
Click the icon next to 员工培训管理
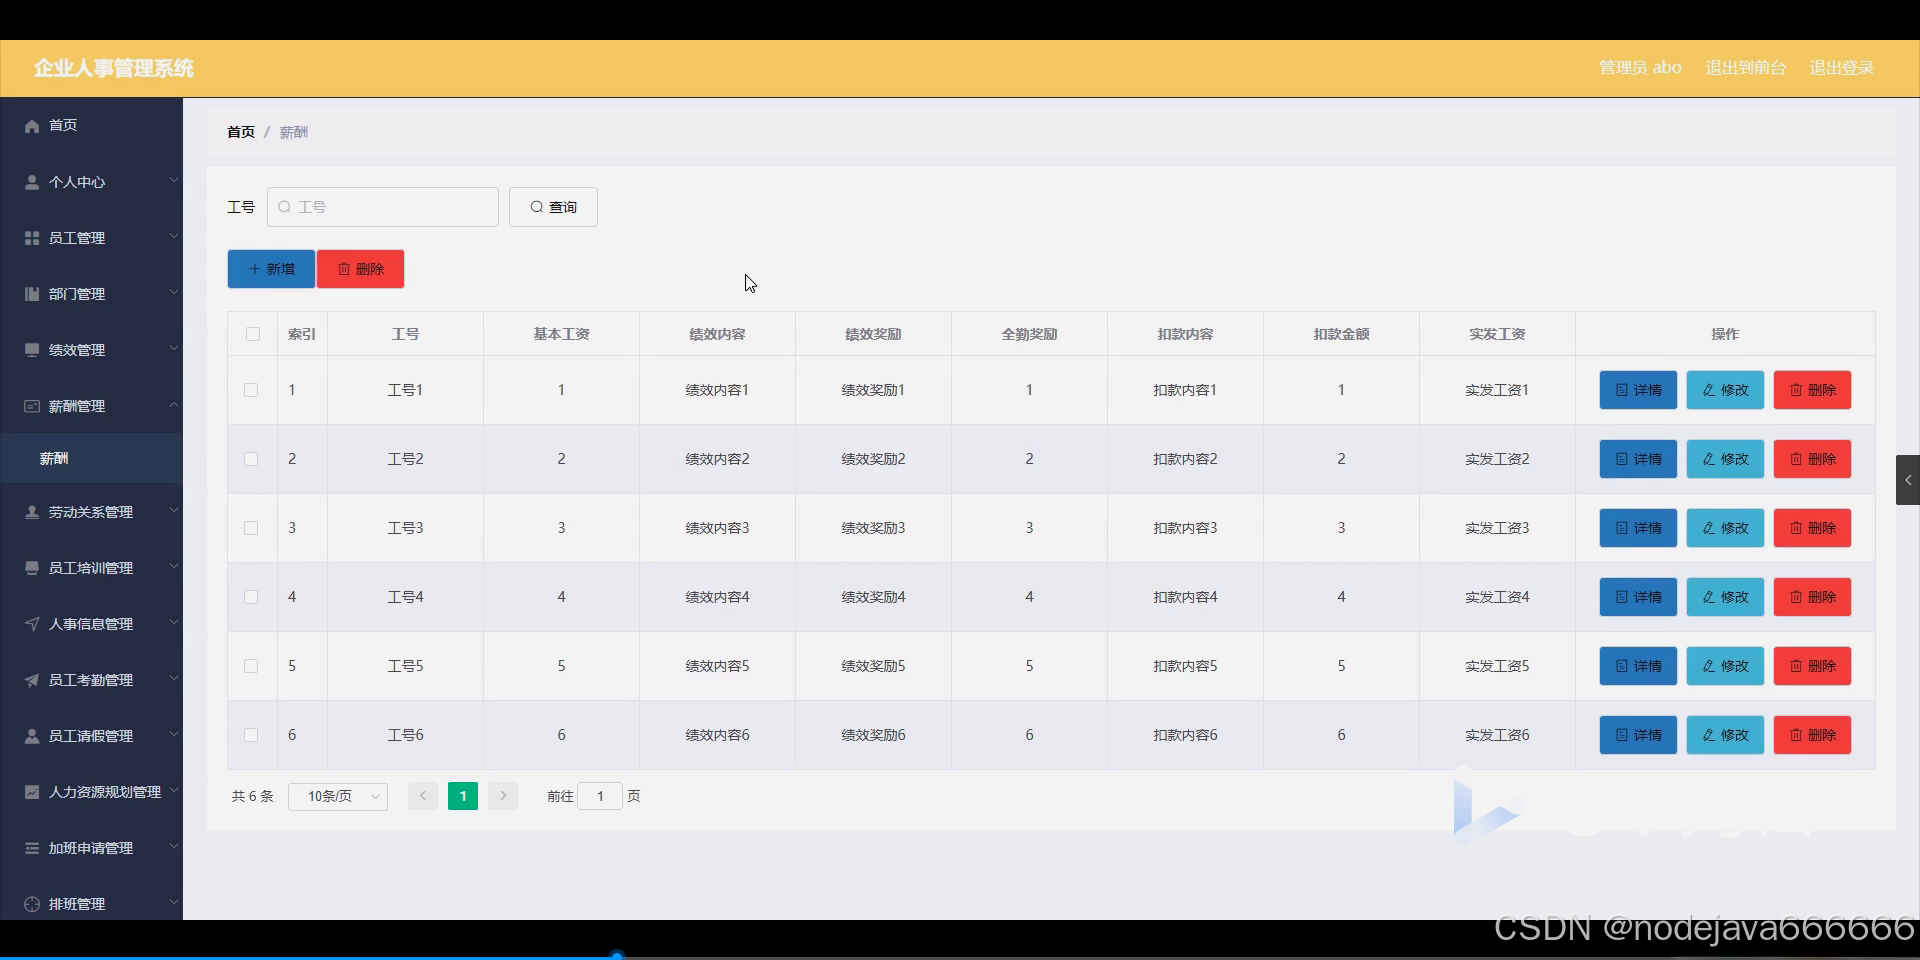(32, 568)
